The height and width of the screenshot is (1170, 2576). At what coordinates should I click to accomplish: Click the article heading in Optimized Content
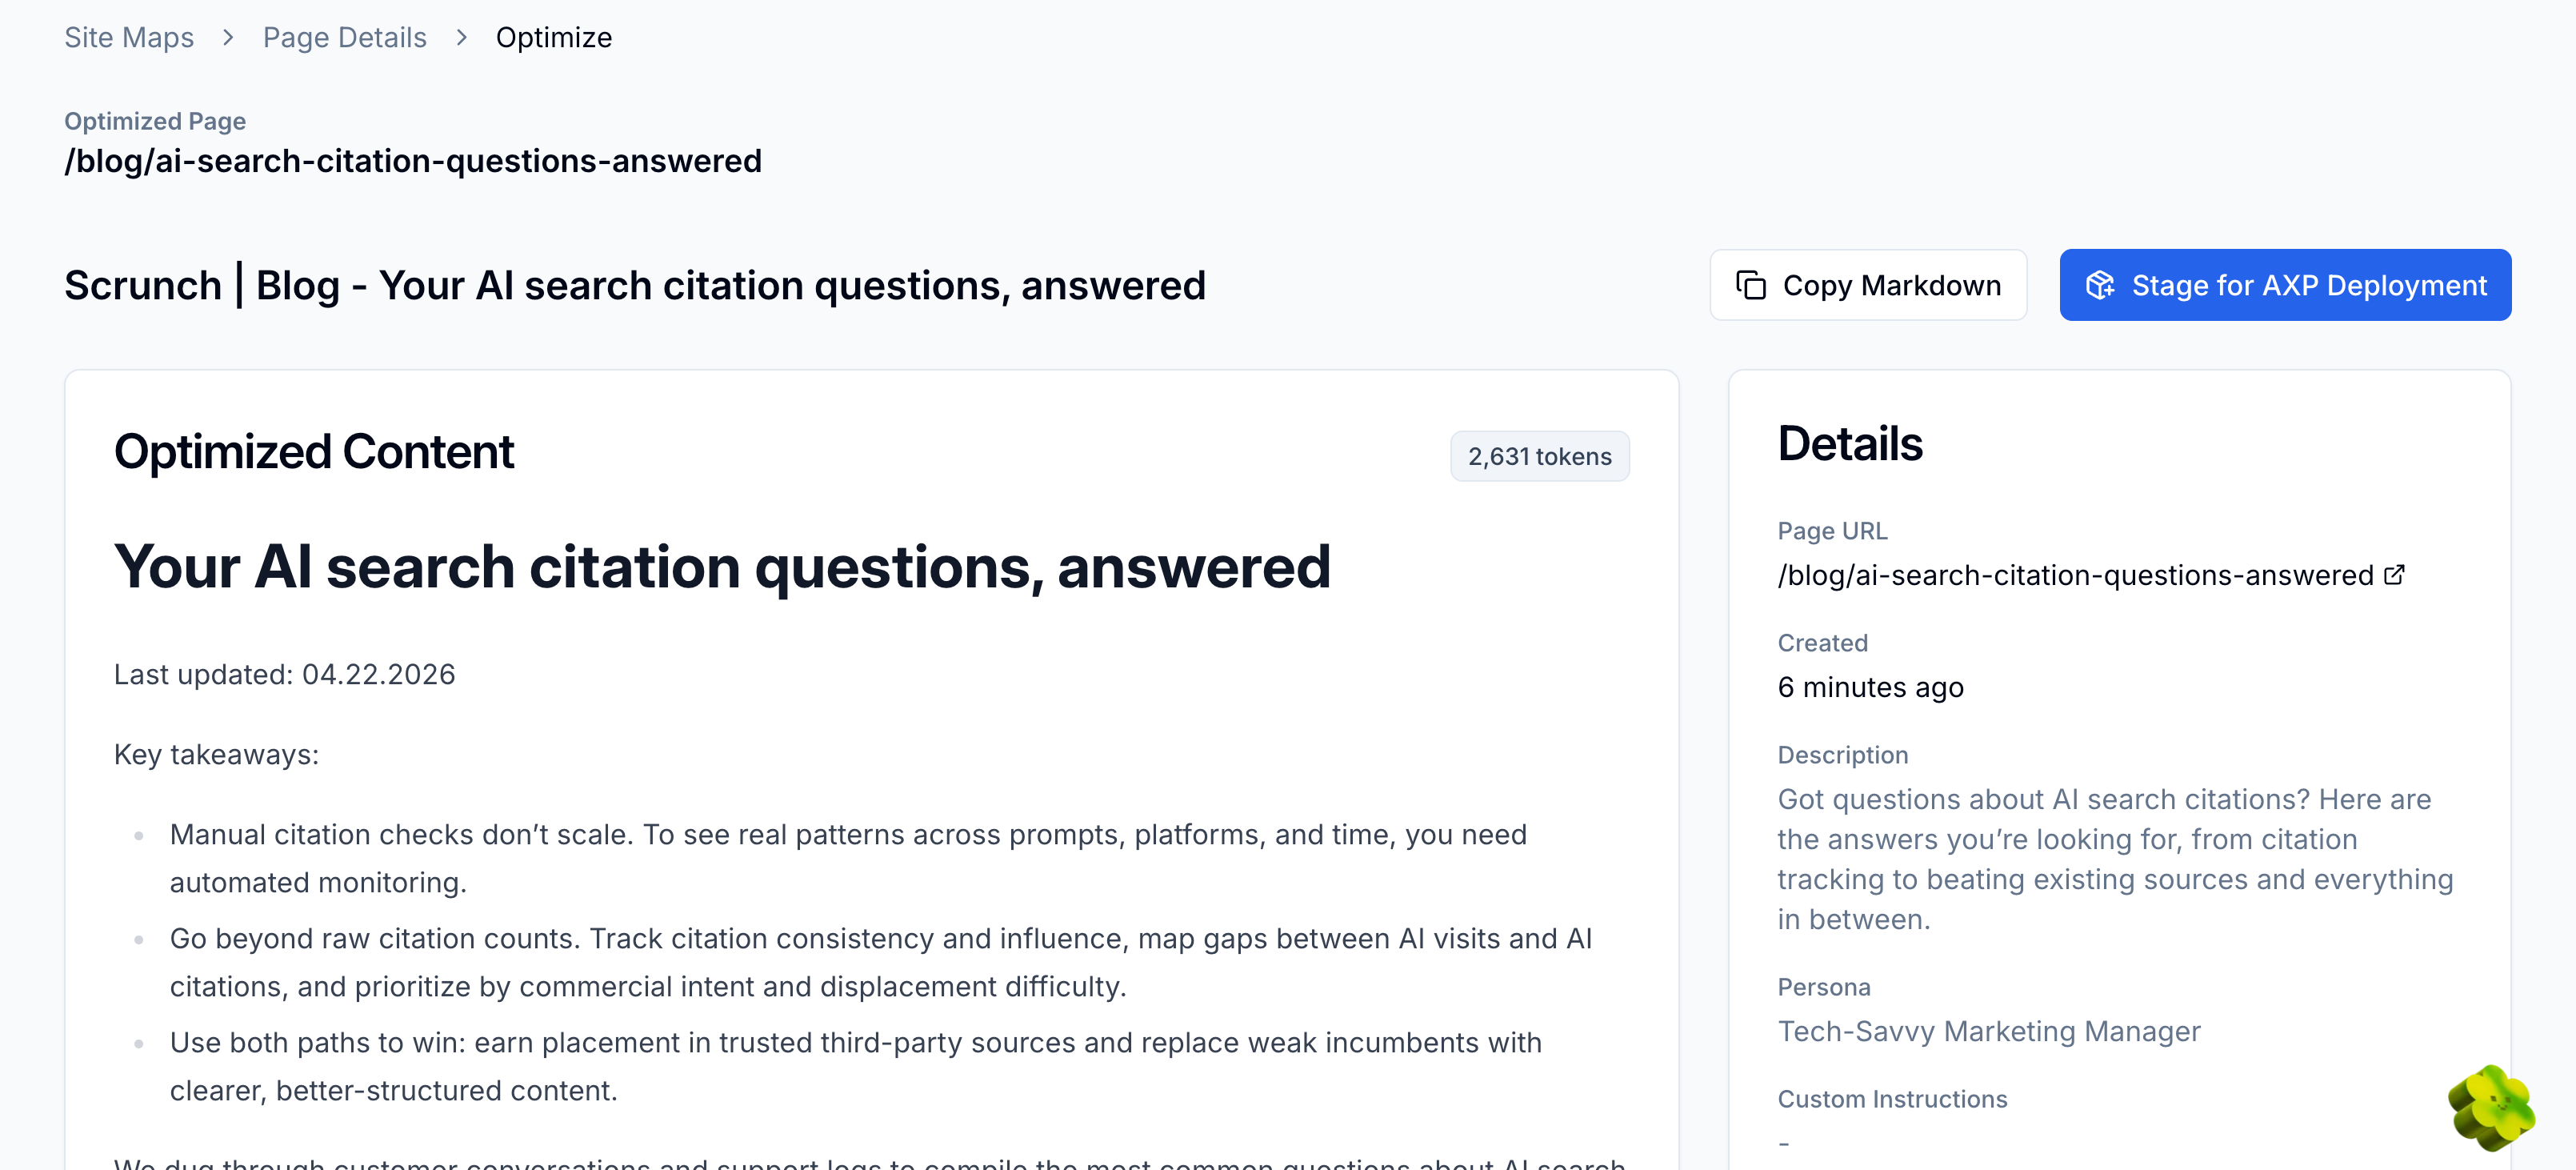point(722,567)
